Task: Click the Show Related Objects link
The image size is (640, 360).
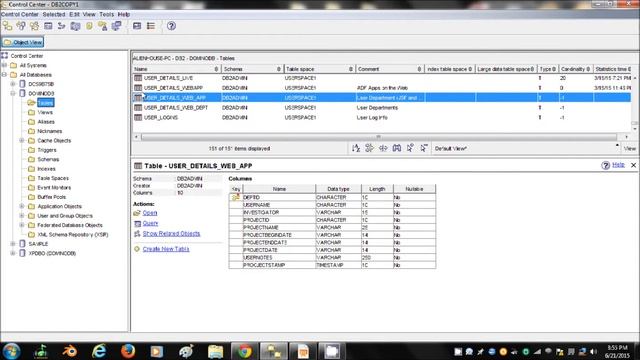Action: click(171, 233)
